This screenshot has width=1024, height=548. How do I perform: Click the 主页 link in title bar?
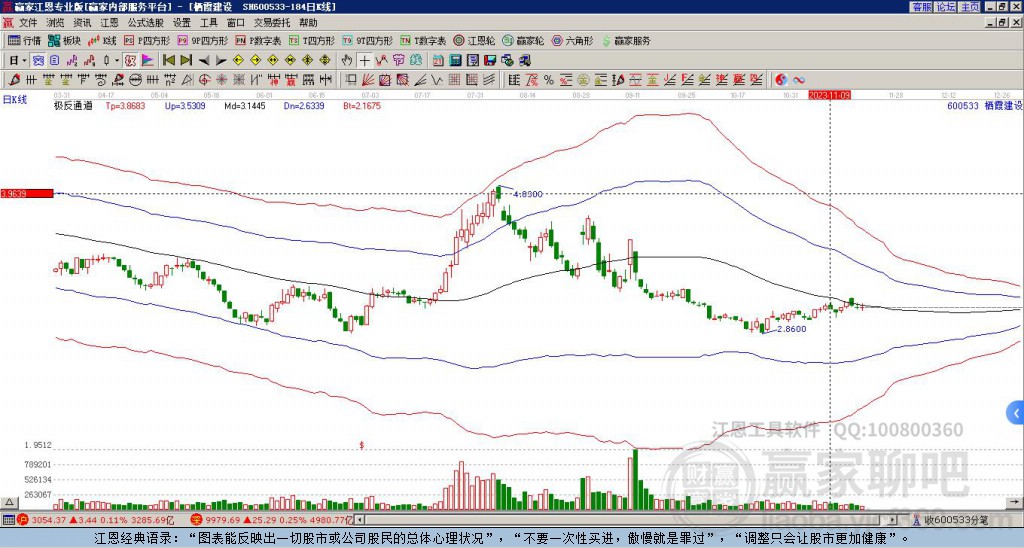tap(970, 7)
